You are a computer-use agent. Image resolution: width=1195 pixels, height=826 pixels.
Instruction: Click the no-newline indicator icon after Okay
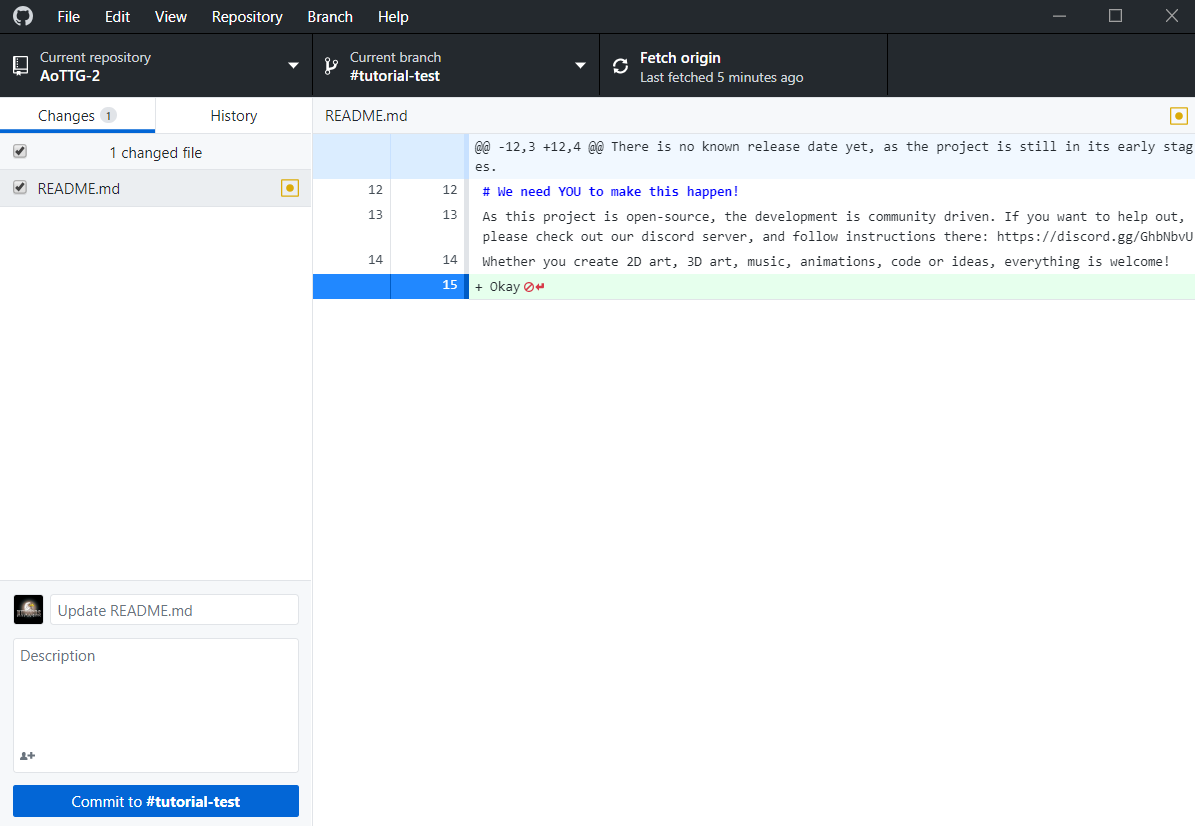point(534,287)
